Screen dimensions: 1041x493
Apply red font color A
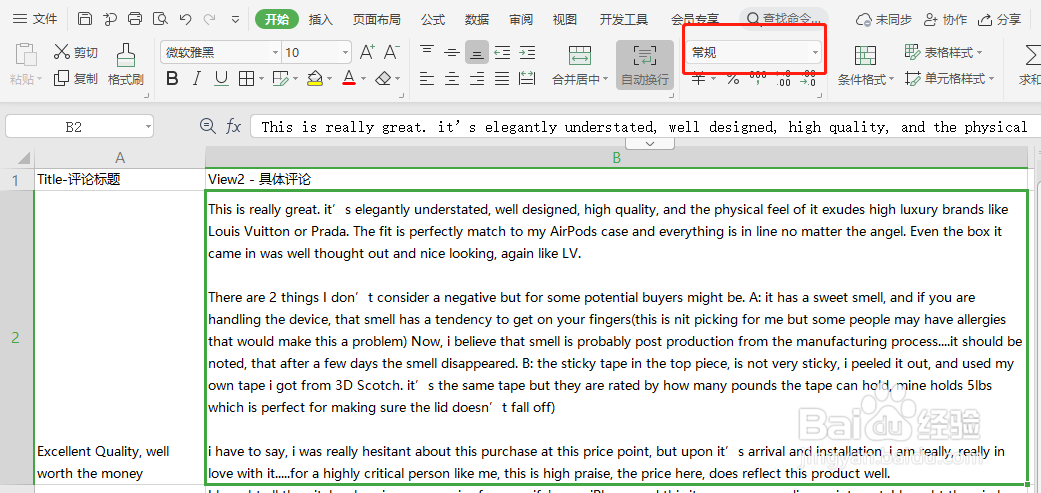[349, 79]
